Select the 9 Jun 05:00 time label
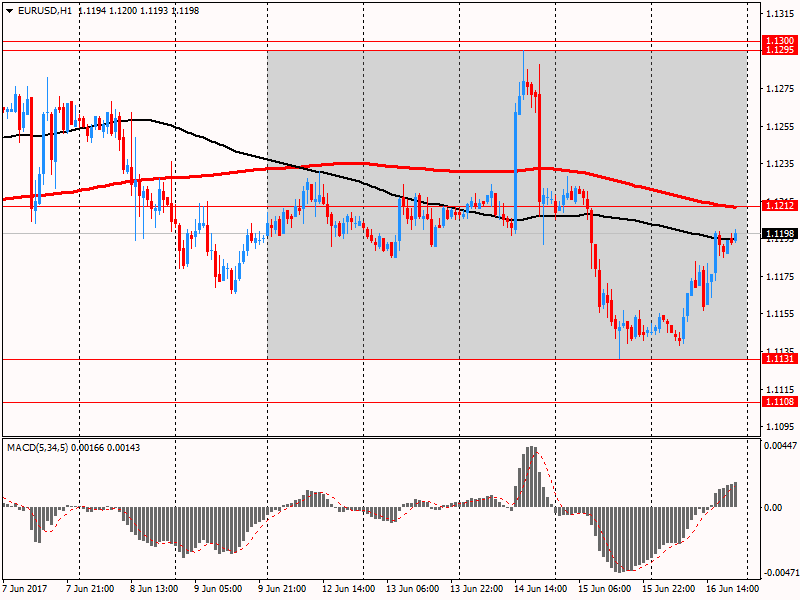Image resolution: width=800 pixels, height=600 pixels. [218, 589]
